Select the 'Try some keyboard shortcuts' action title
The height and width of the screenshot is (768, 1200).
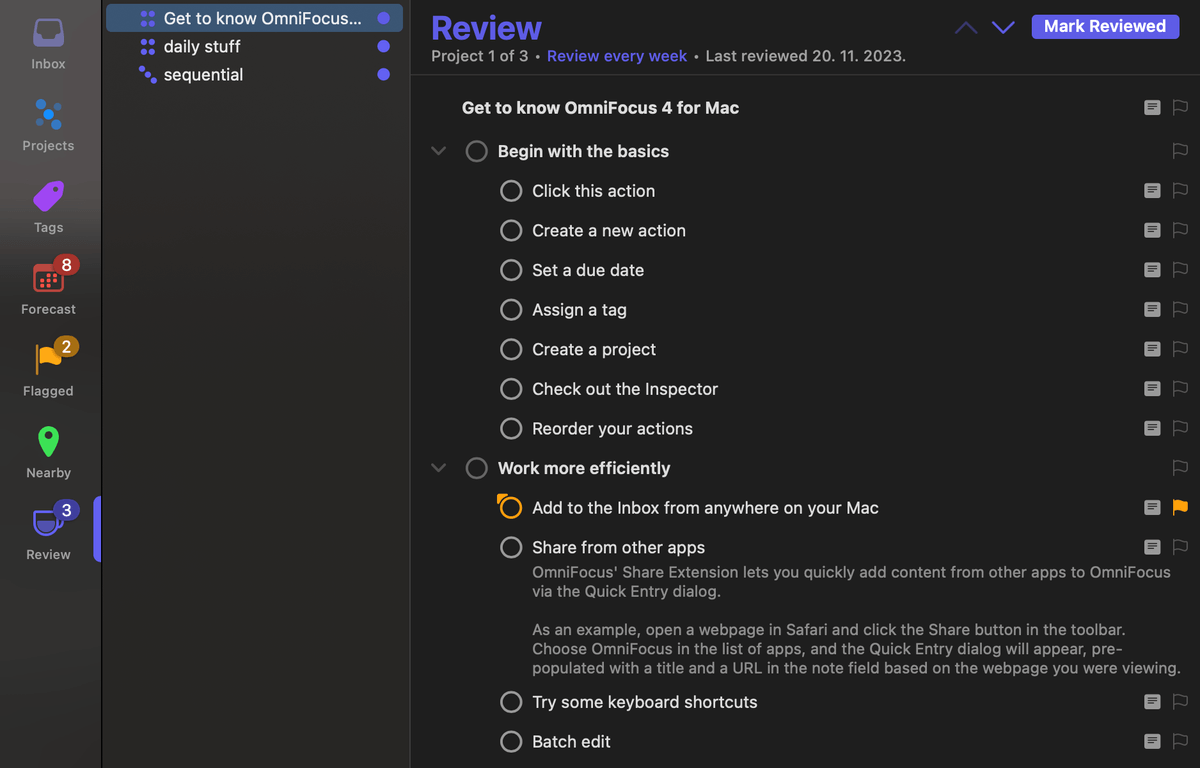(644, 701)
